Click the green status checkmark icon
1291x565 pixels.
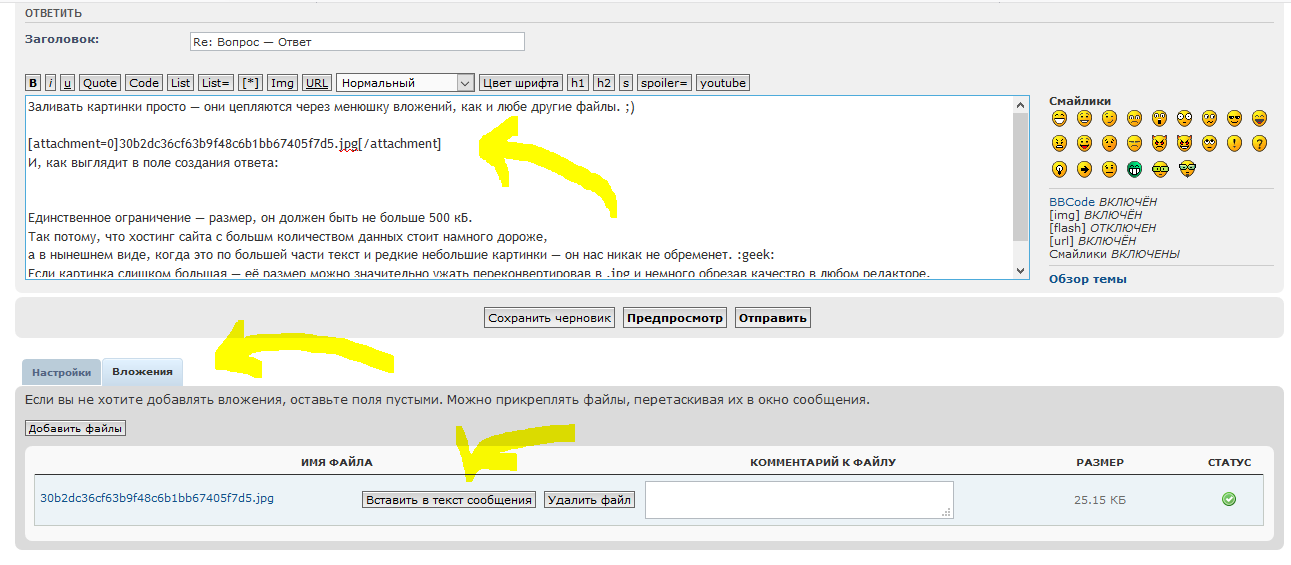[x=1229, y=499]
